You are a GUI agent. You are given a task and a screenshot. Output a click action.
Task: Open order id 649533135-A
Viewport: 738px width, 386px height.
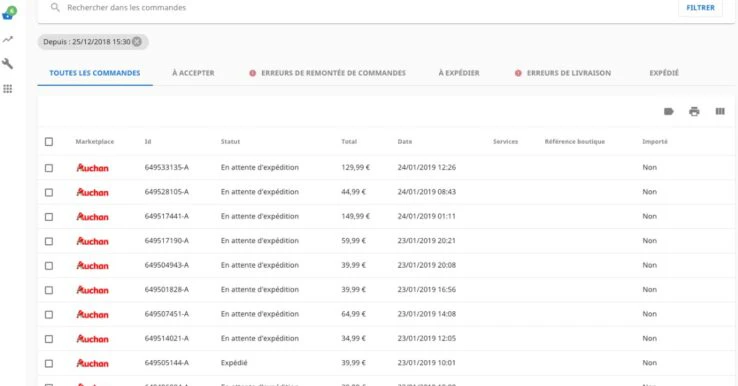[x=167, y=168]
